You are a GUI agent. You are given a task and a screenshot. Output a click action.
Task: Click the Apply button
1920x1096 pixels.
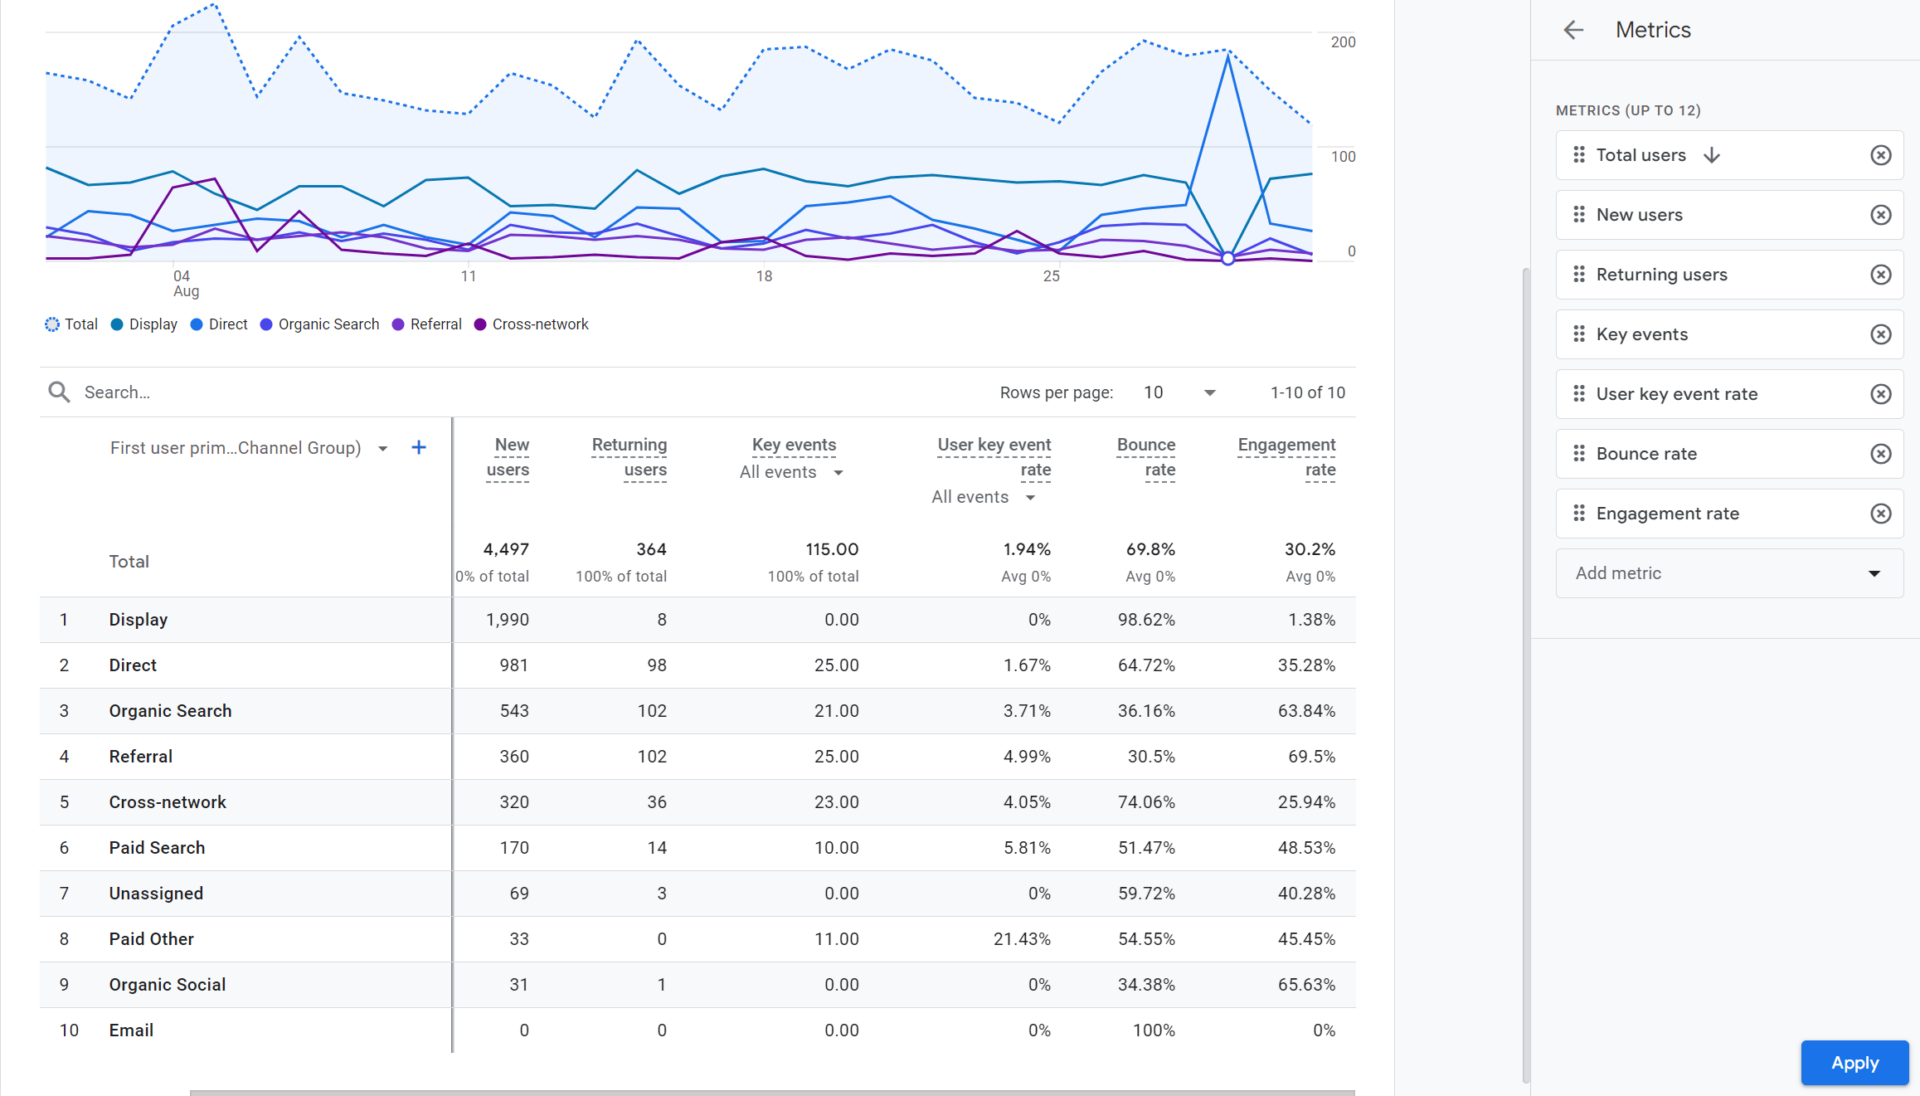point(1854,1063)
